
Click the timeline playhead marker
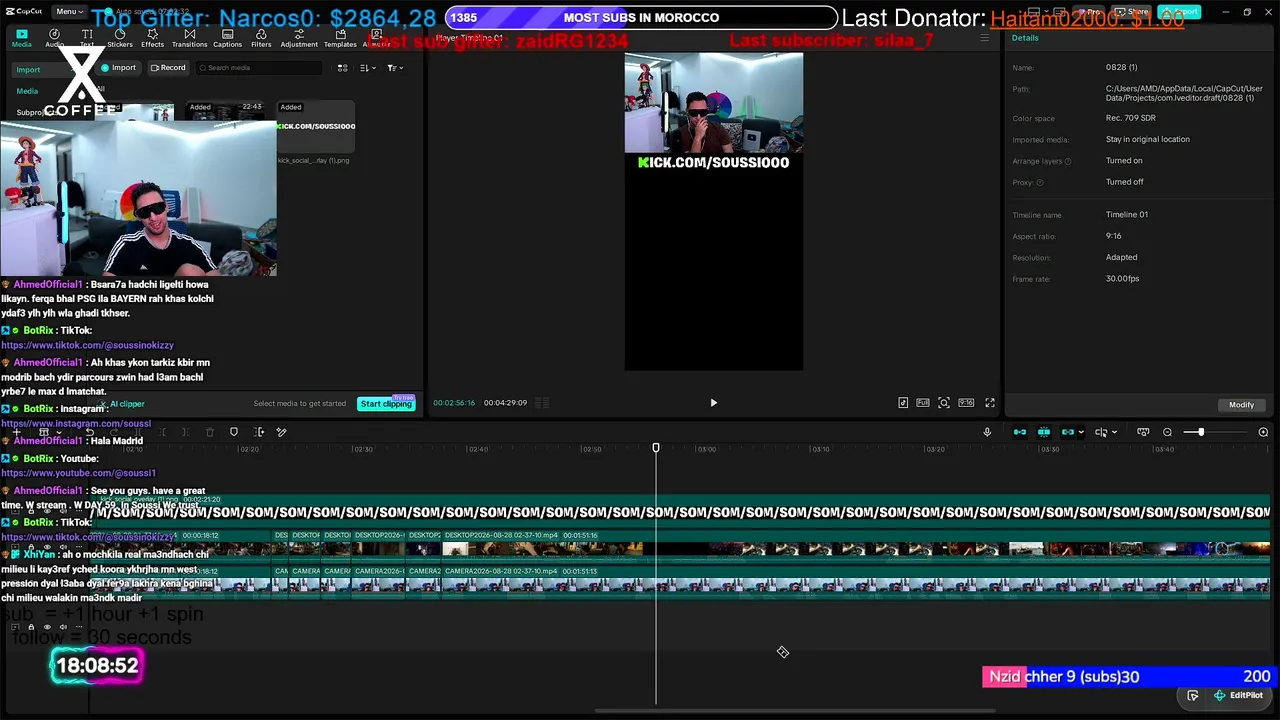point(656,448)
